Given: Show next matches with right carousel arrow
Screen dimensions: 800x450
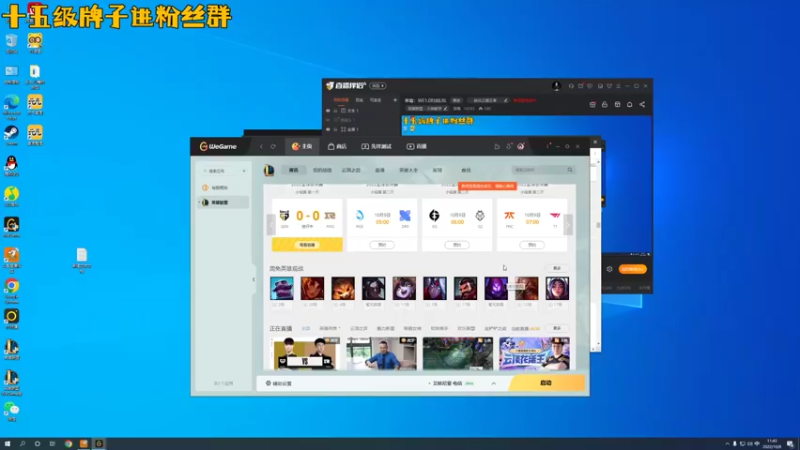Looking at the screenshot, I should [x=568, y=224].
